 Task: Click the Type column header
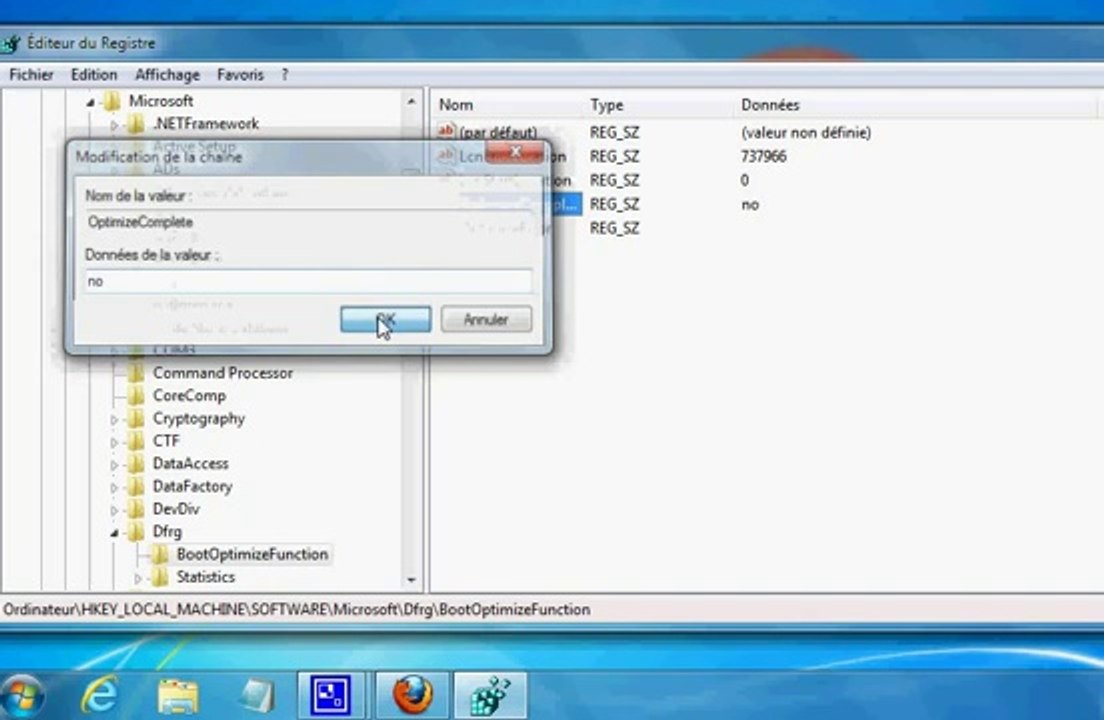[x=606, y=105]
